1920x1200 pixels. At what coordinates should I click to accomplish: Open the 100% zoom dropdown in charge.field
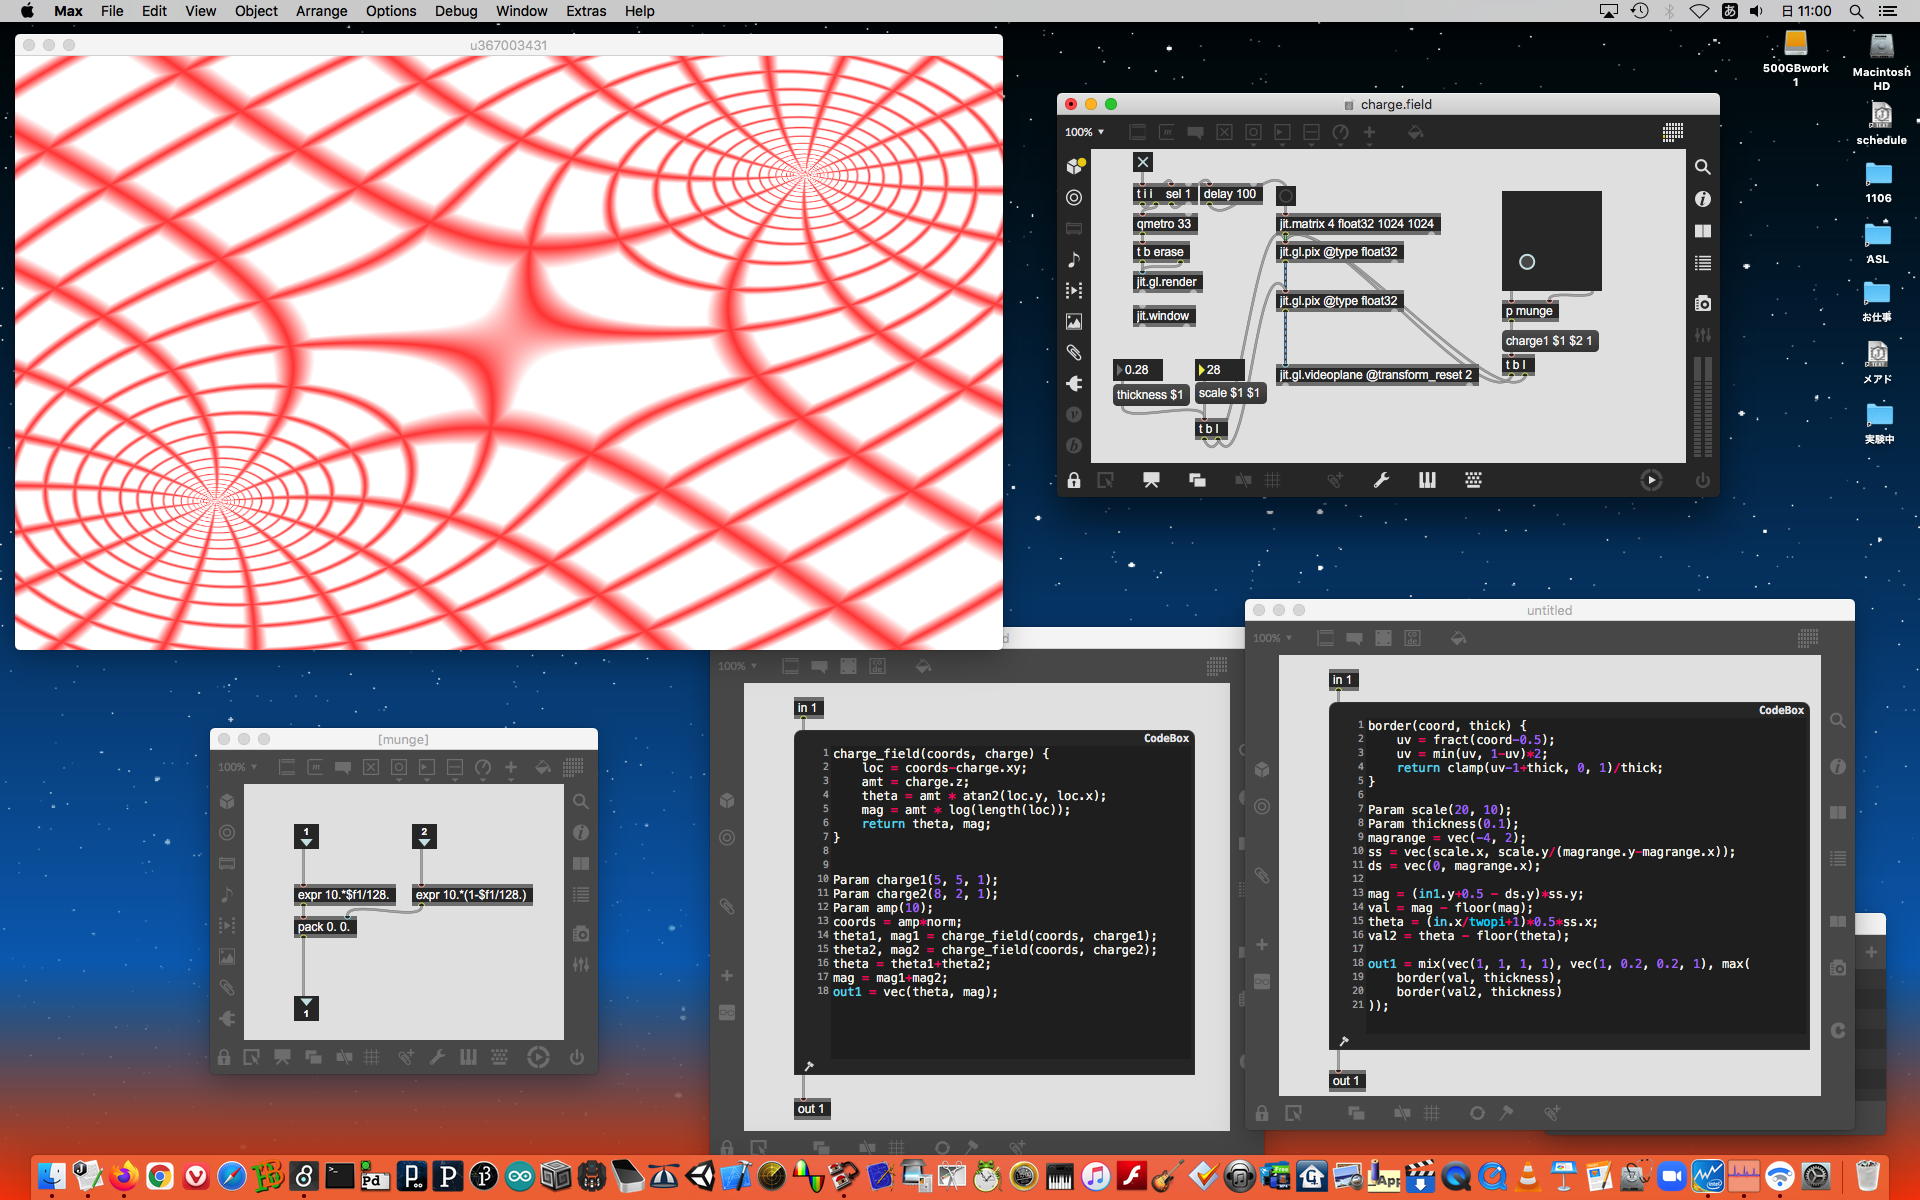(1084, 132)
